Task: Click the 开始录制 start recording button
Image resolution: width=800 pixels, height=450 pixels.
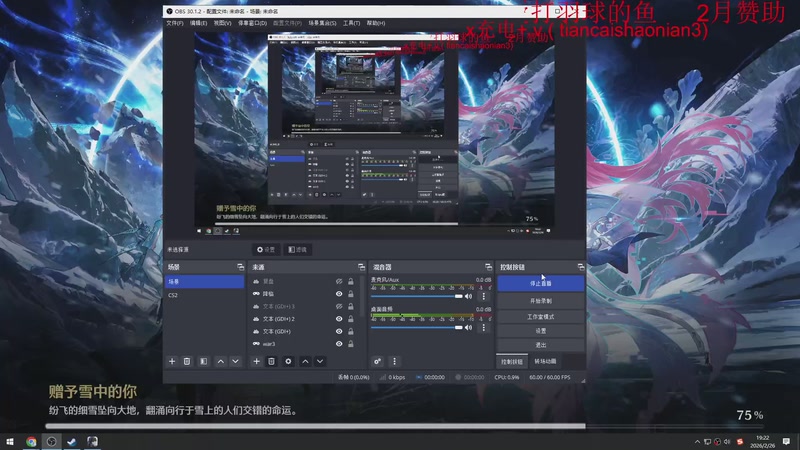Action: coord(541,301)
